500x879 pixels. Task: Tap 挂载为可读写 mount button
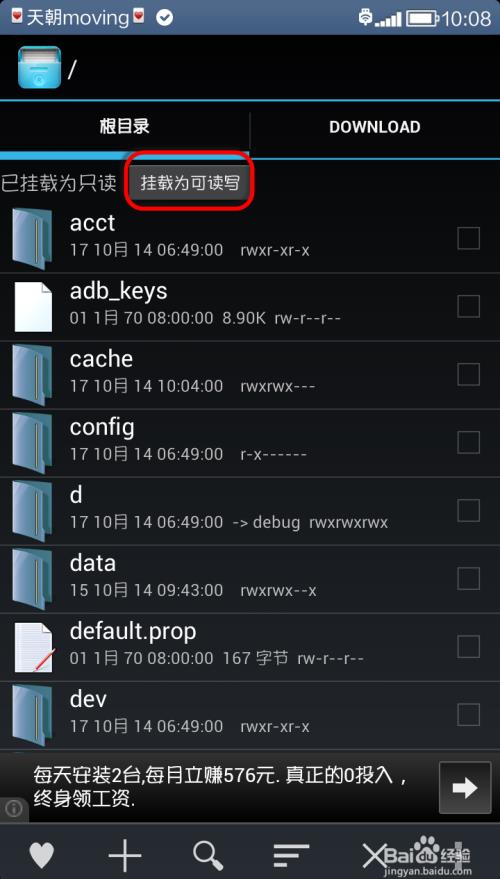[x=190, y=183]
